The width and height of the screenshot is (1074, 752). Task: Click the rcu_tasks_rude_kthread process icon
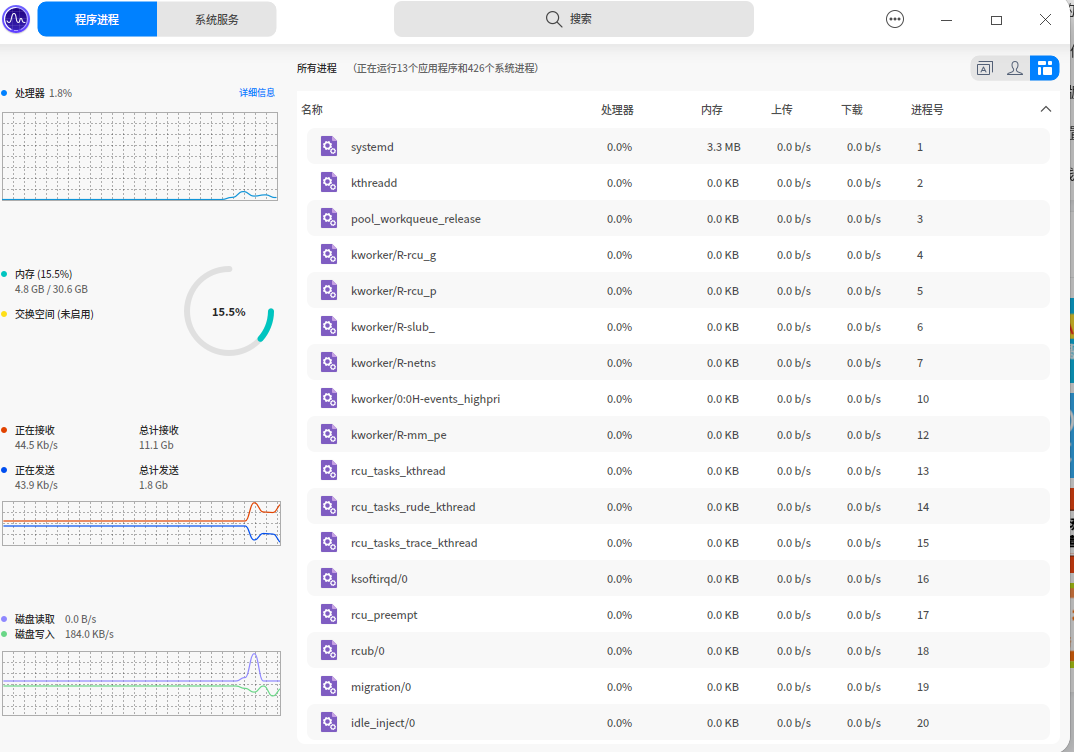point(329,507)
